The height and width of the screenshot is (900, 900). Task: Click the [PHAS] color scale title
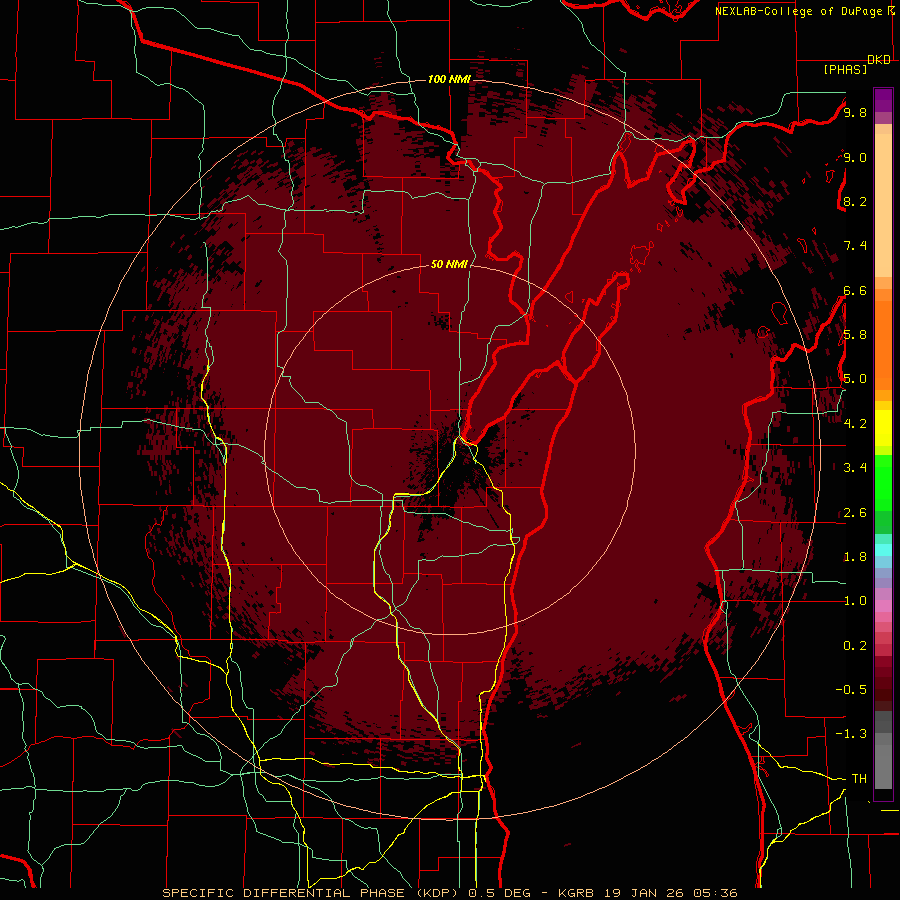point(845,70)
